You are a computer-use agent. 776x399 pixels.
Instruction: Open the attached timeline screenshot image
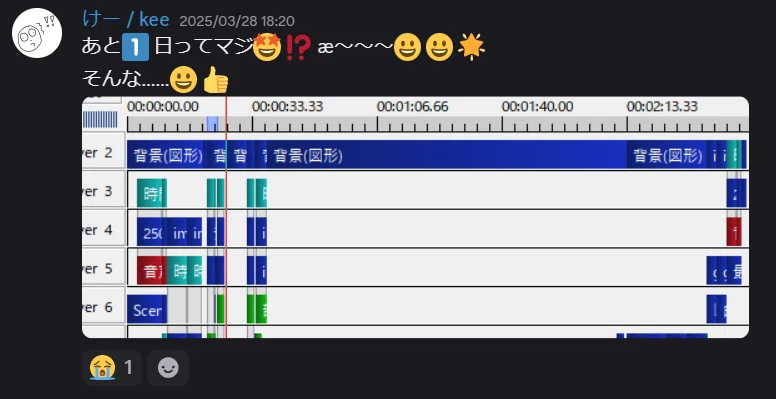[x=415, y=217]
